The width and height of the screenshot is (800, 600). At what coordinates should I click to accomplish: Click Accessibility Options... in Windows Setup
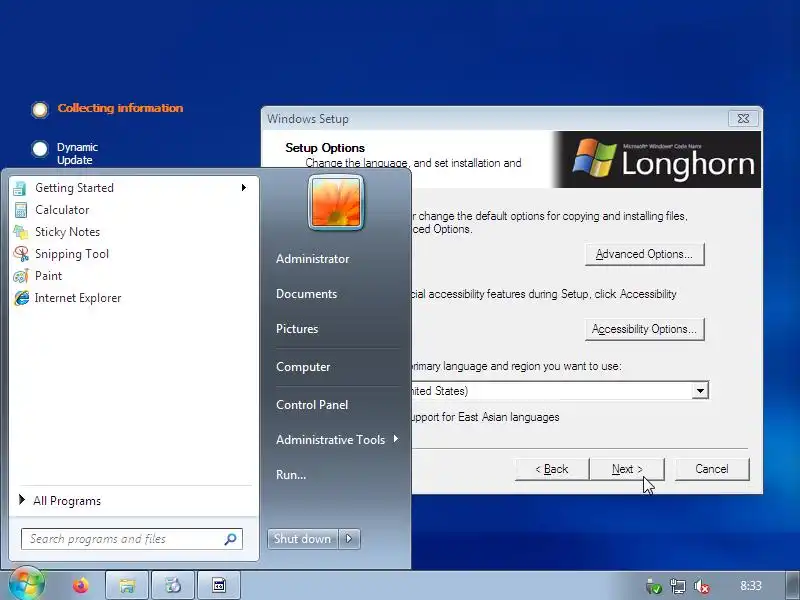tap(644, 329)
